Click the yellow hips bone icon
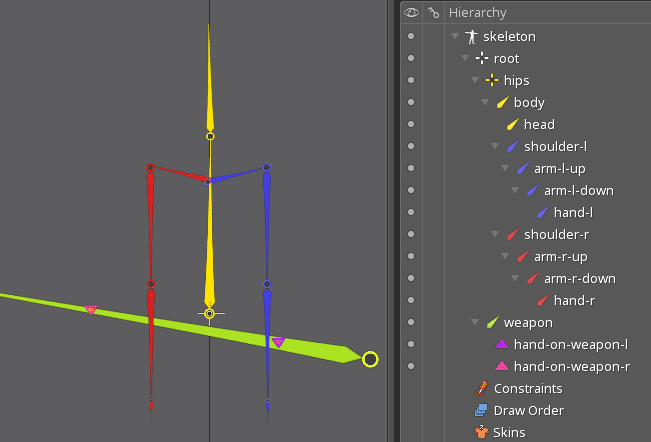This screenshot has height=442, width=651. pyautogui.click(x=492, y=81)
